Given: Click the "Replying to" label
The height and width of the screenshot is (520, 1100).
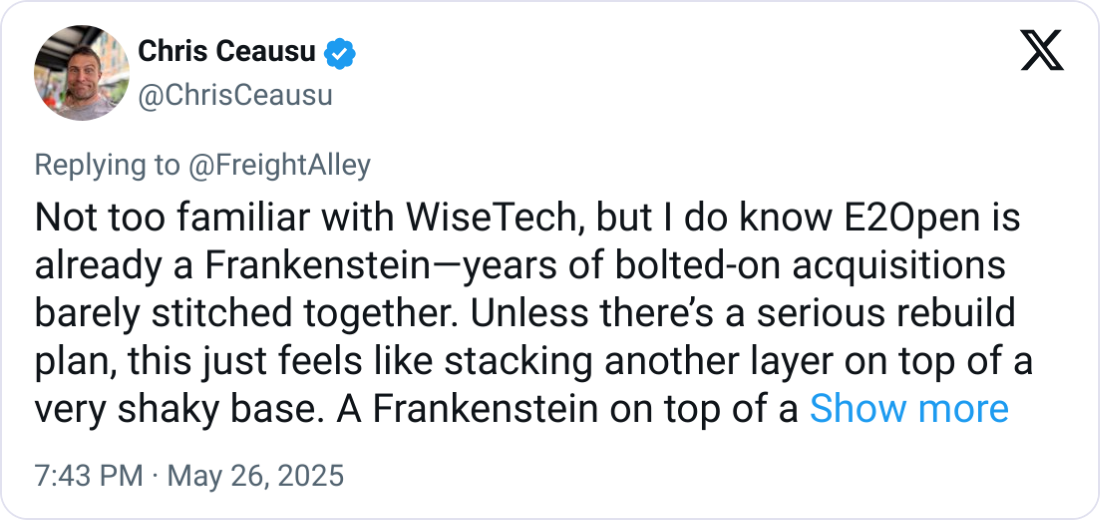Looking at the screenshot, I should (x=106, y=165).
